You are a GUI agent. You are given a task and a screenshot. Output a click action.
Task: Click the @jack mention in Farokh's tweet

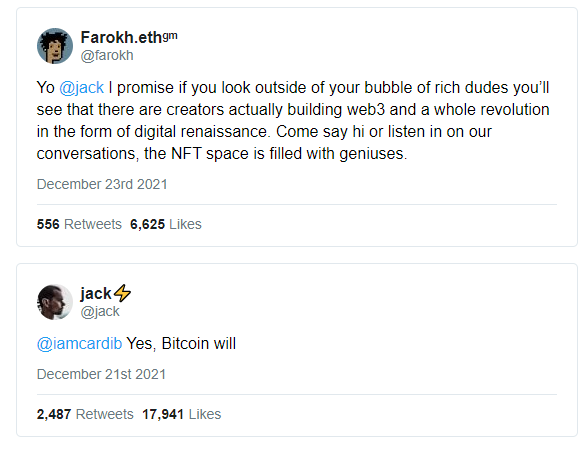(x=82, y=88)
